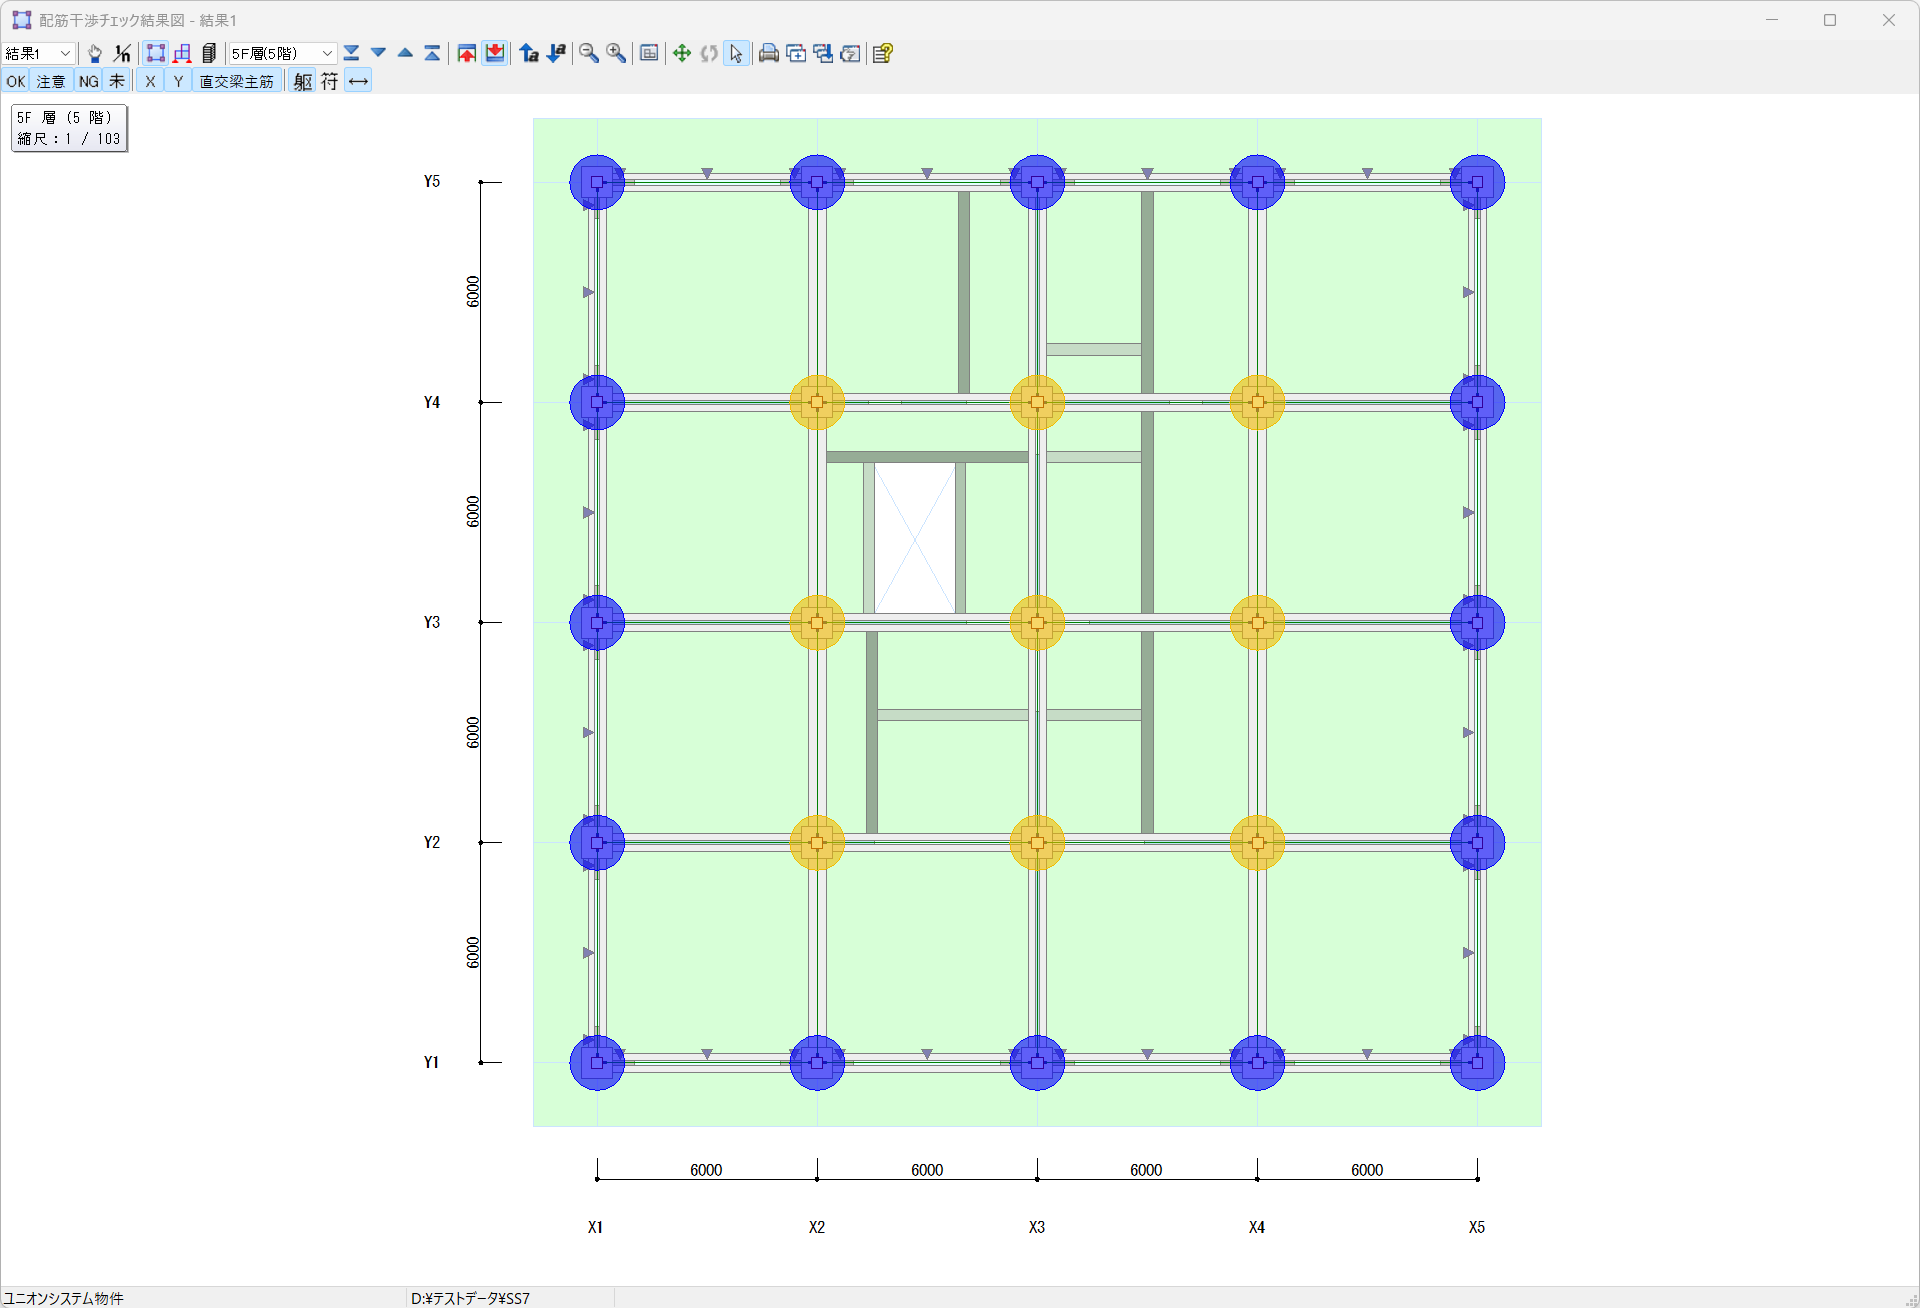
Task: Click the X direction button
Action: (150, 81)
